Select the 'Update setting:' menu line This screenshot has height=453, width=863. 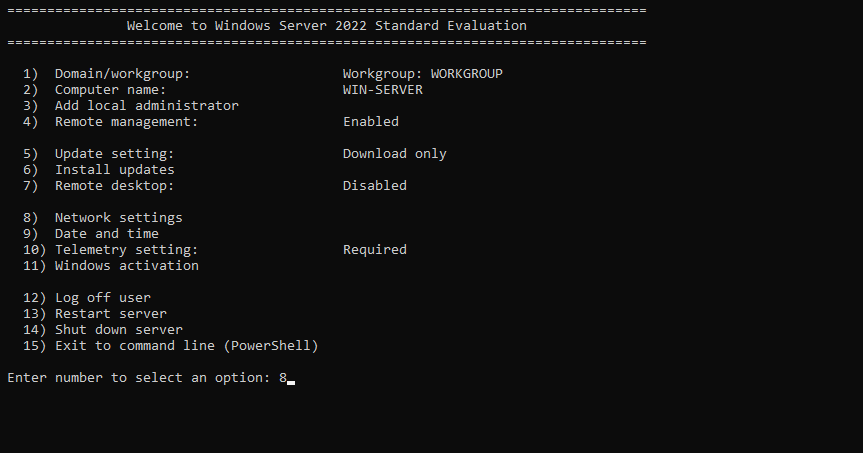click(x=98, y=154)
